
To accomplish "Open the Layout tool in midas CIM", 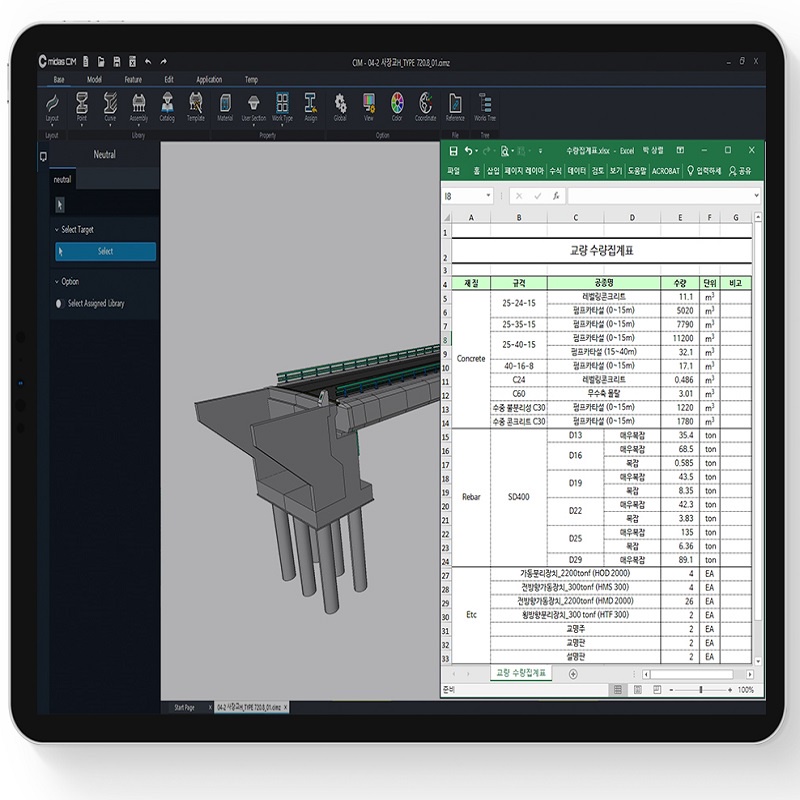I will point(52,108).
